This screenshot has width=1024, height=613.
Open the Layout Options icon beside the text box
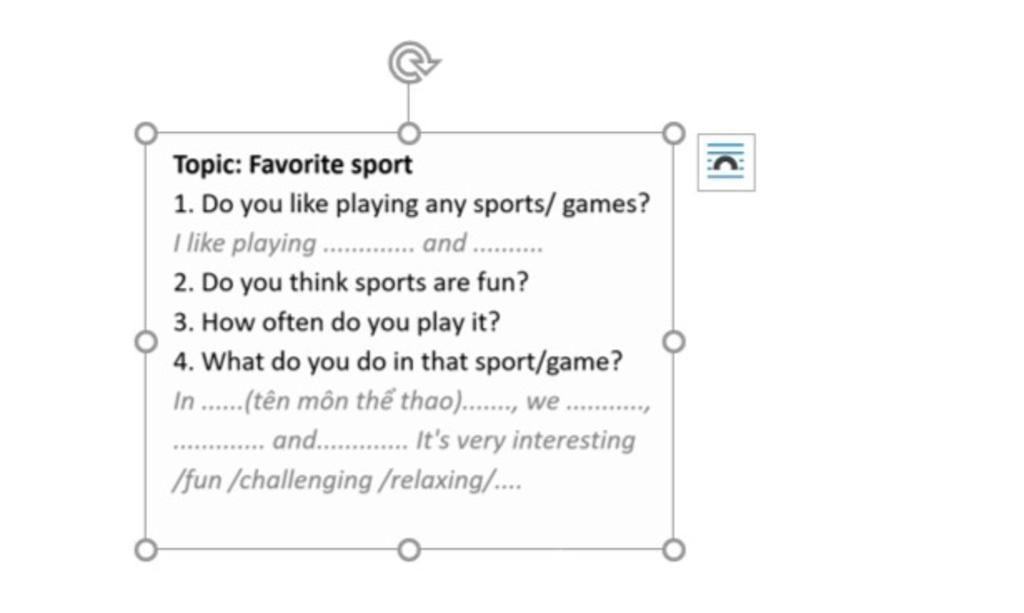[726, 162]
